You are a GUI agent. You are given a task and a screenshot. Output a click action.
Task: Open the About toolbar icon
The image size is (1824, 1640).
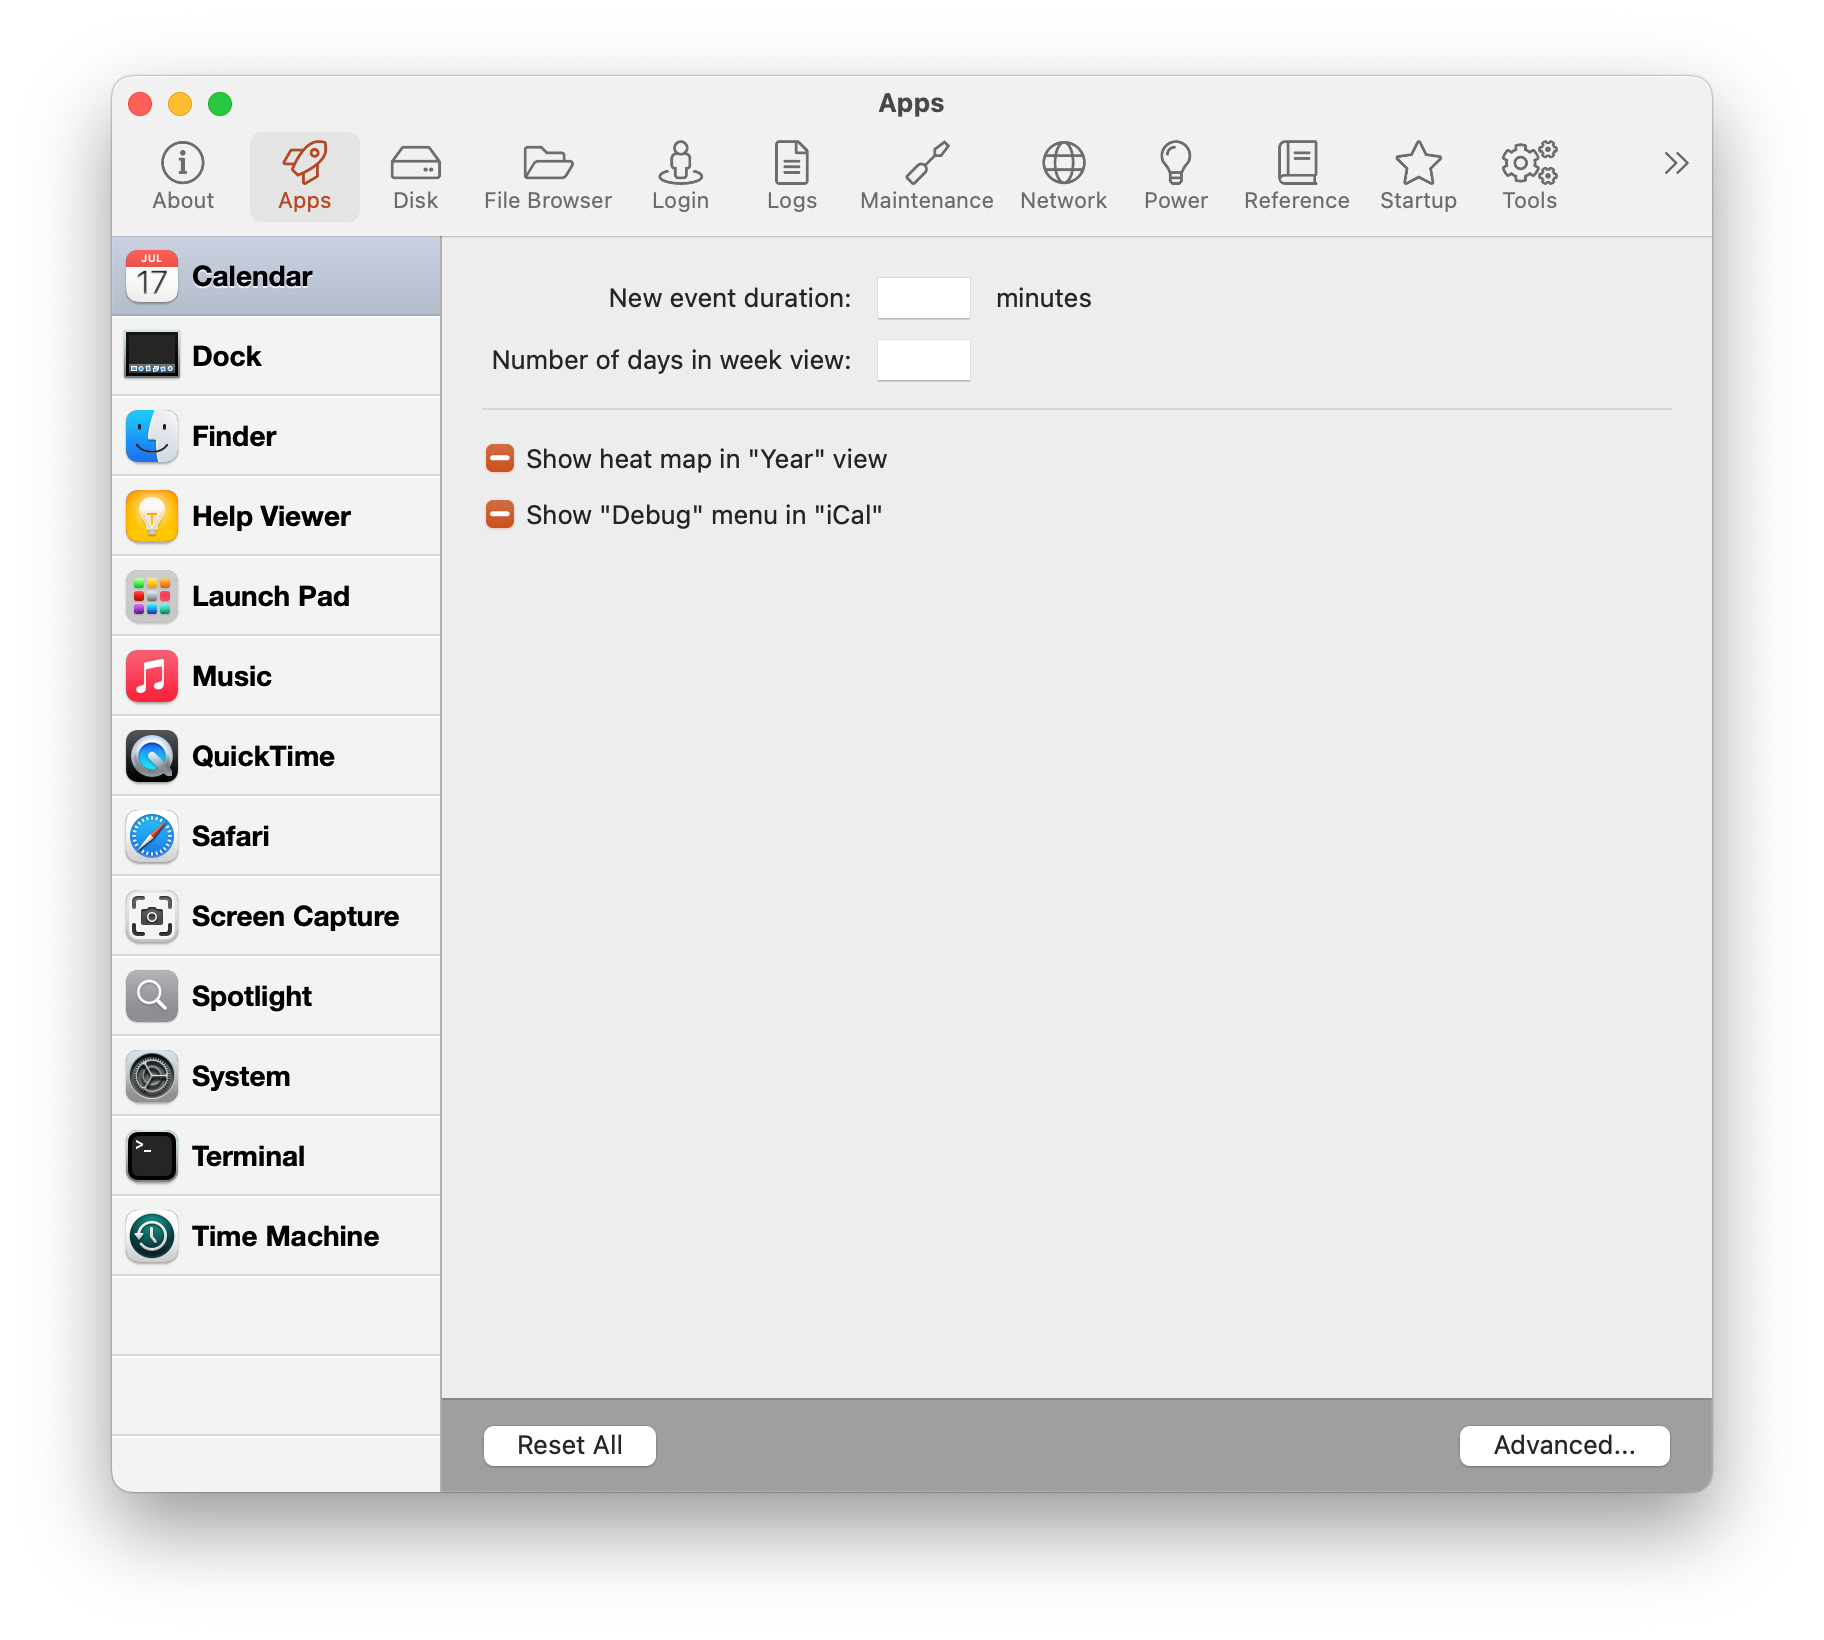click(183, 163)
